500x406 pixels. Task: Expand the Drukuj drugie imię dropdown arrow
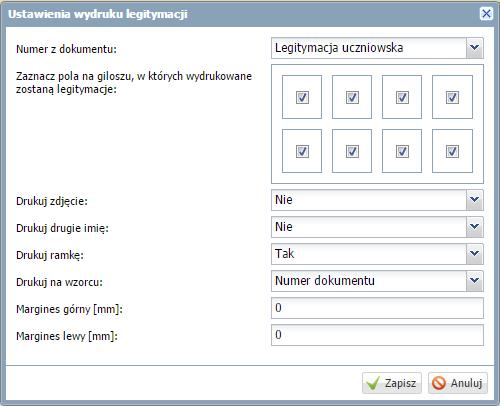click(x=474, y=227)
